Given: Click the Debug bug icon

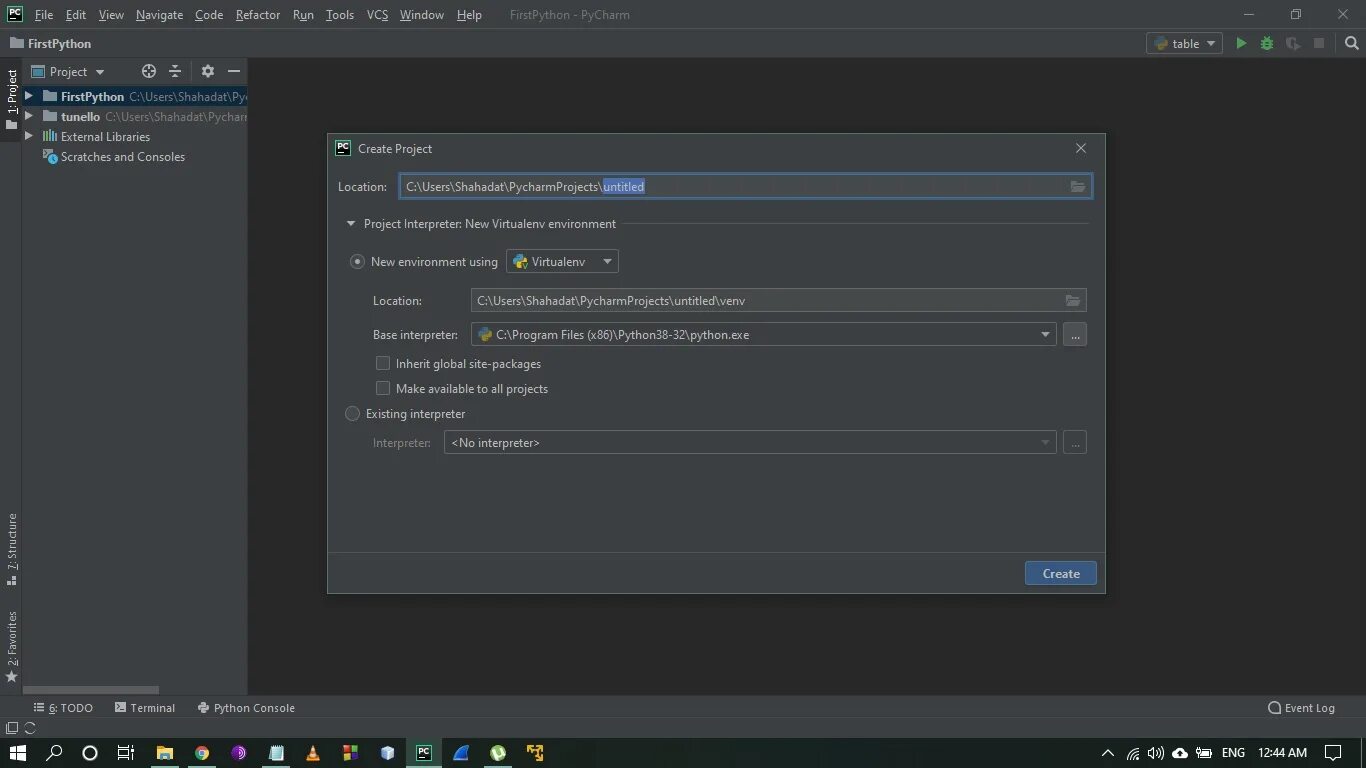Looking at the screenshot, I should click(x=1267, y=43).
